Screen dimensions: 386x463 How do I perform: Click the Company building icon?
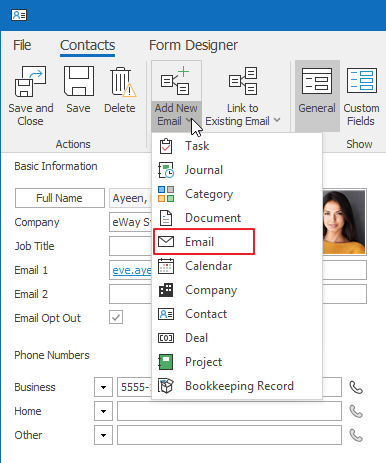(166, 290)
